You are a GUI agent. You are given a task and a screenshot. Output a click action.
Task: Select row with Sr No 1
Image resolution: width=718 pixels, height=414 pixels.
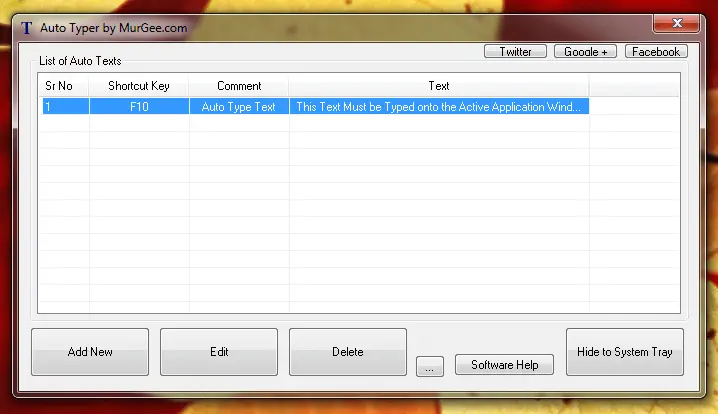62,107
